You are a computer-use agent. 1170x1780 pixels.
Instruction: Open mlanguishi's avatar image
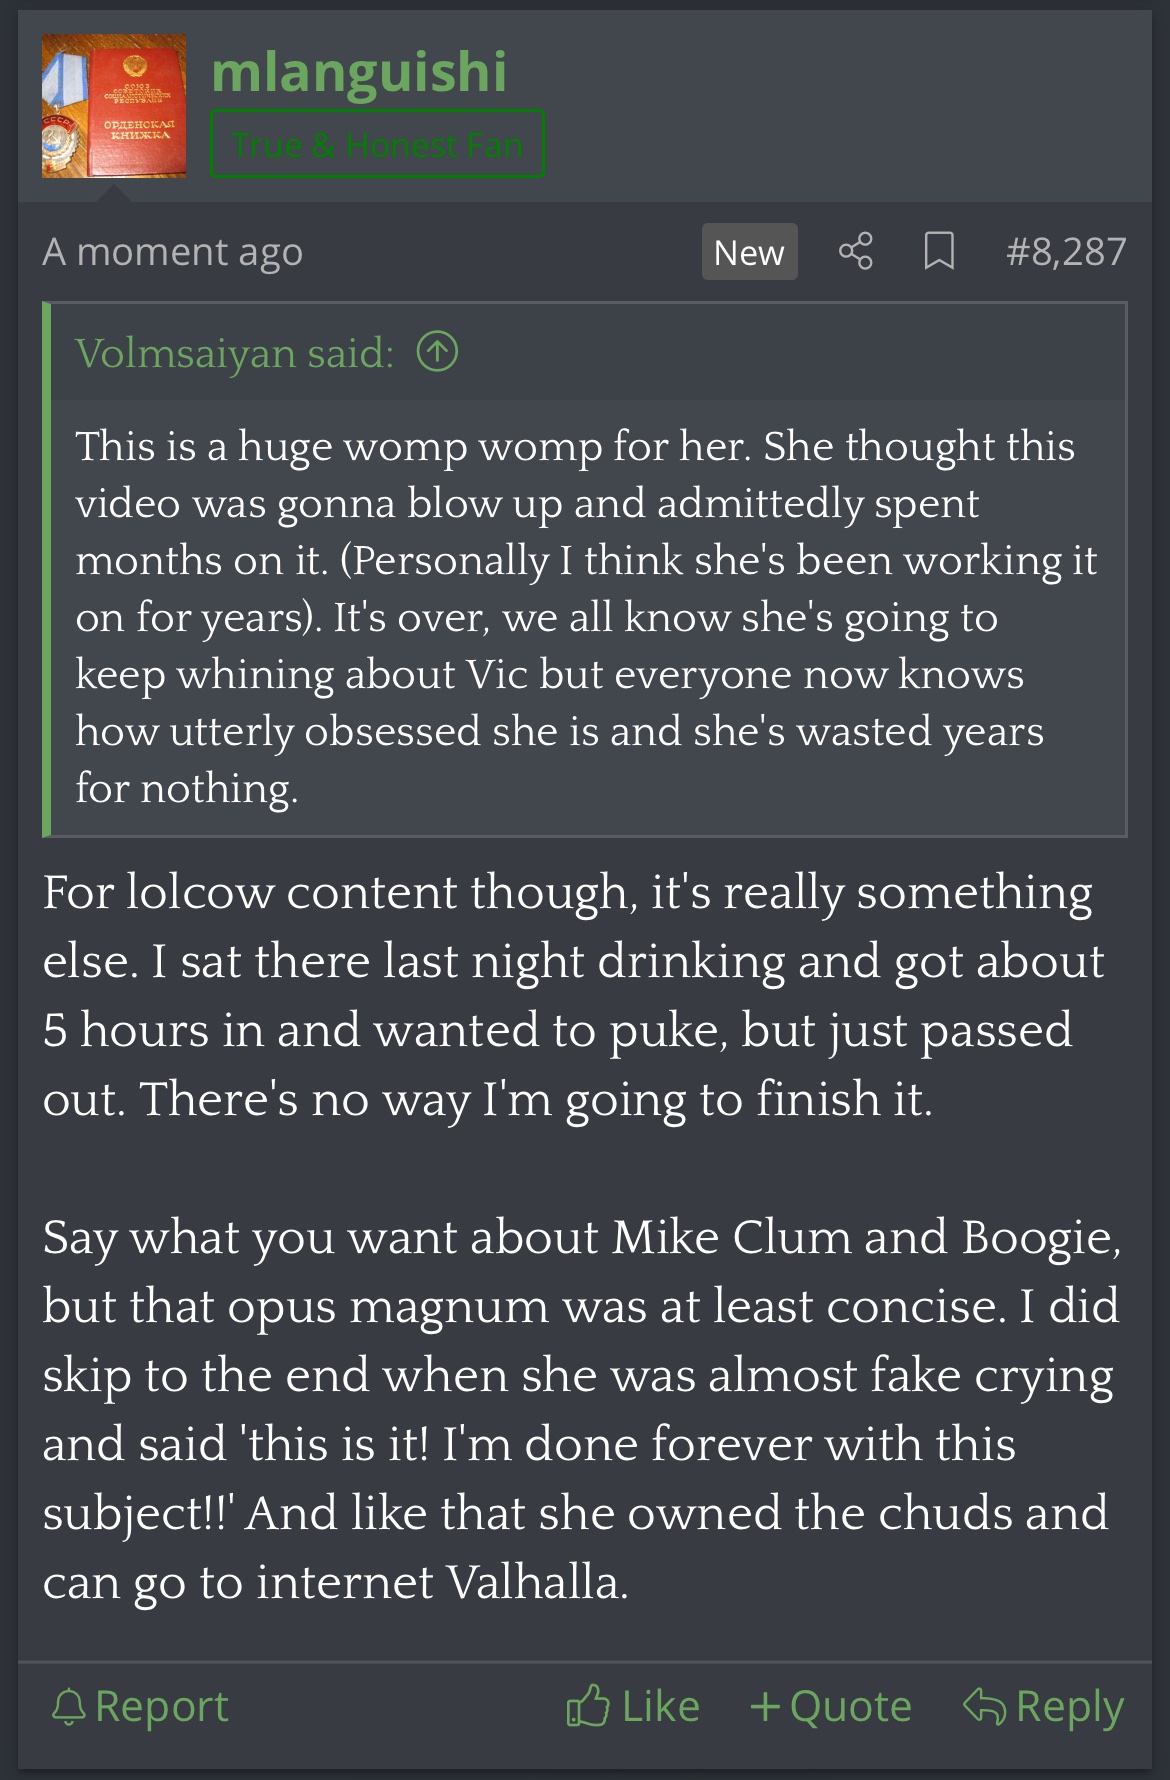[x=114, y=107]
